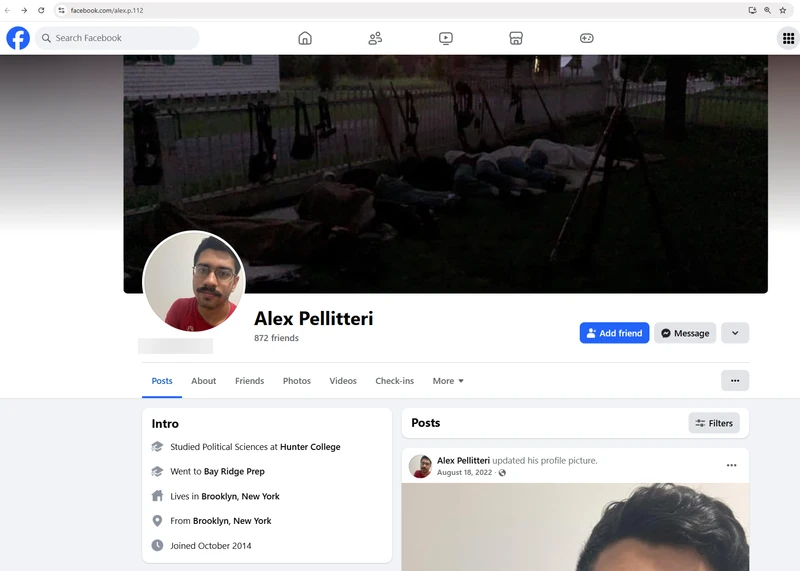Click the Facebook logo icon
The width and height of the screenshot is (800, 571).
coord(18,38)
